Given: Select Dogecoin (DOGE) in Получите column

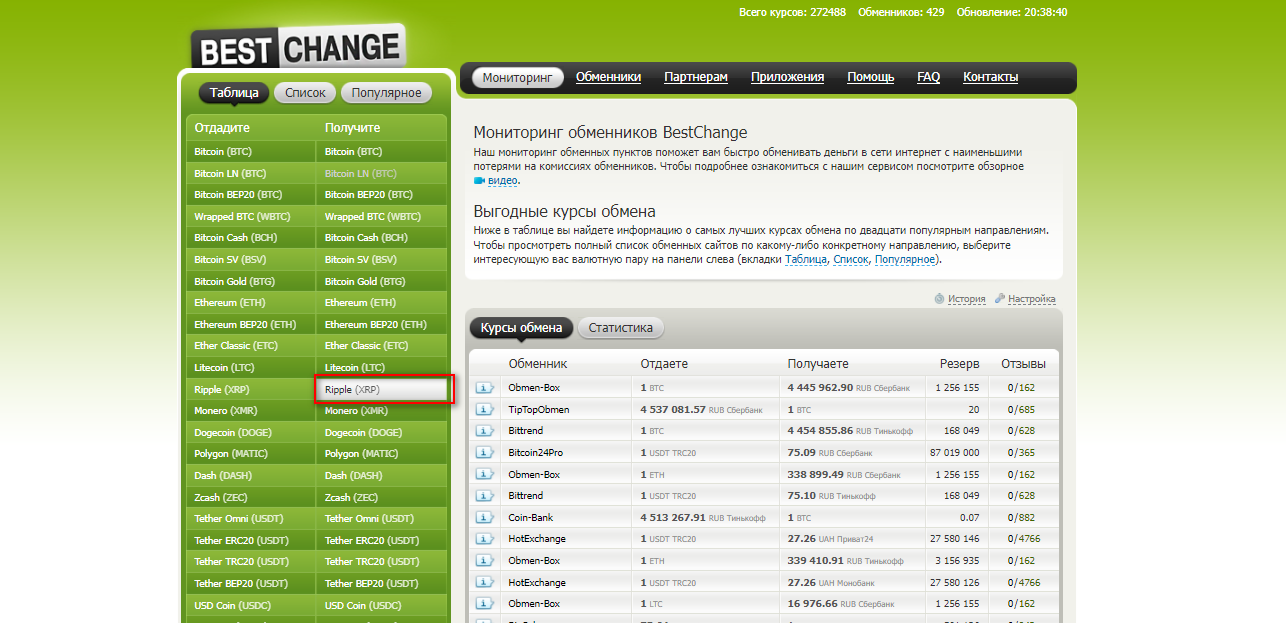Looking at the screenshot, I should tap(382, 433).
